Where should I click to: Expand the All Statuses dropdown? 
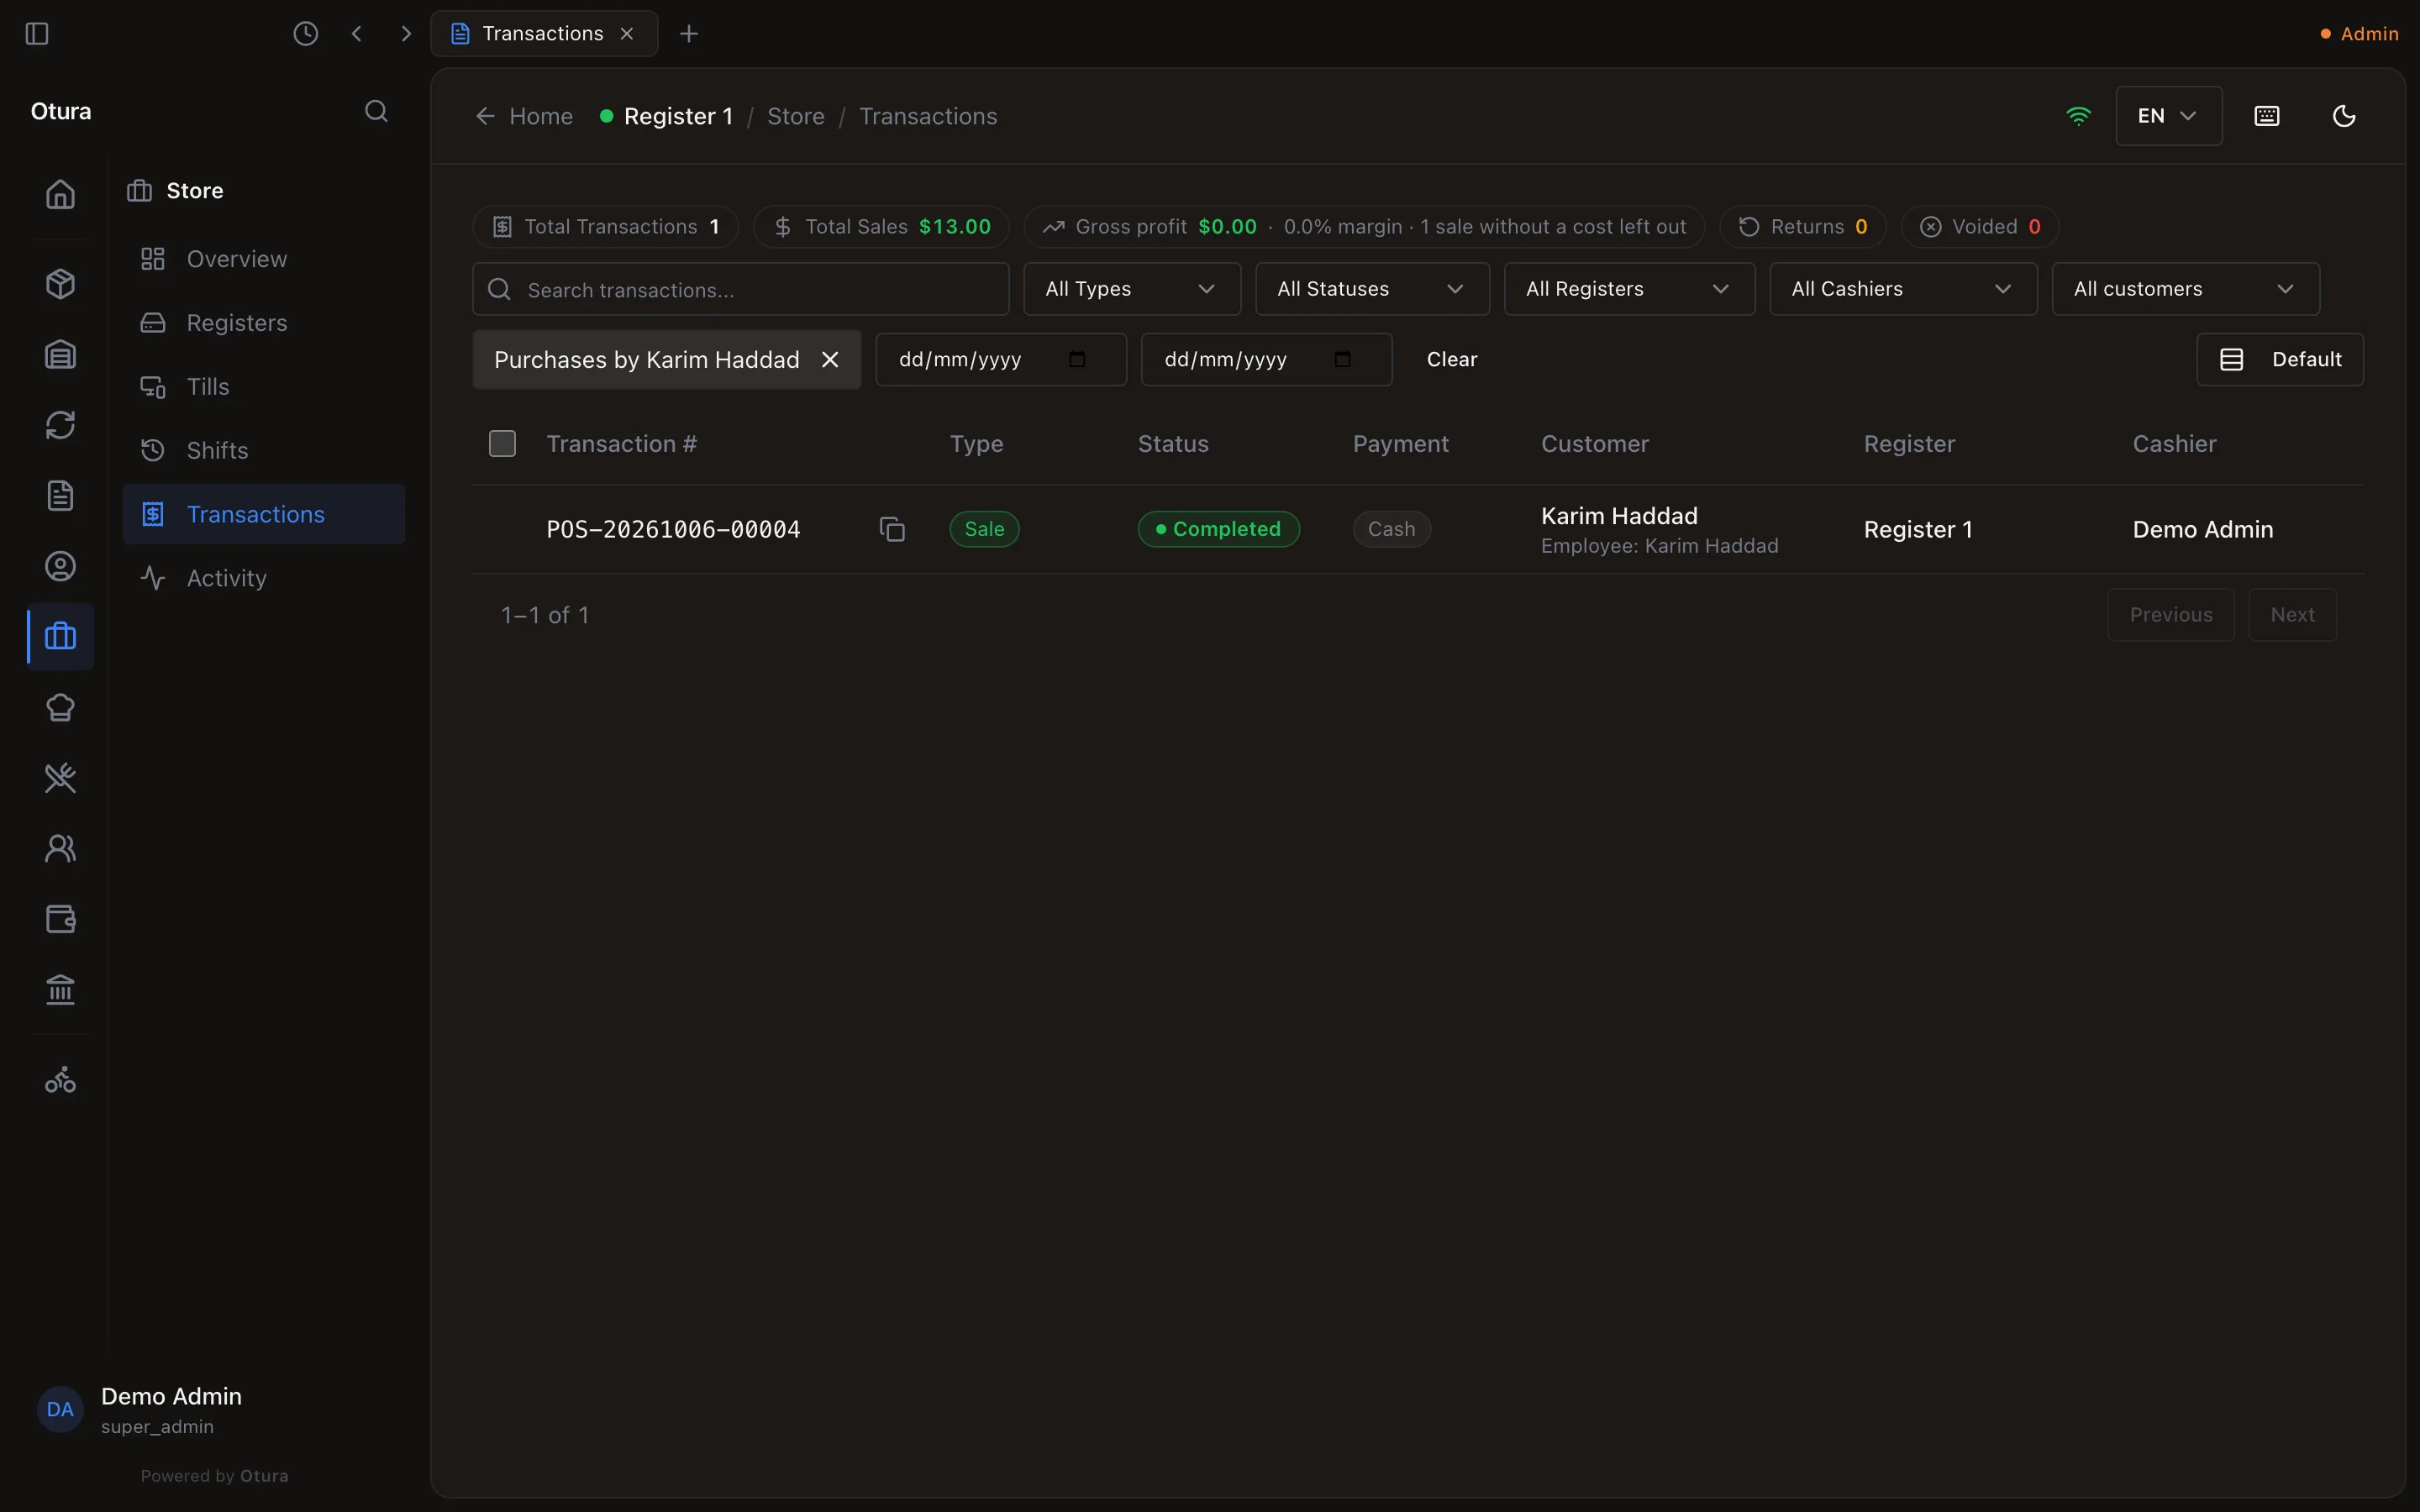point(1372,289)
